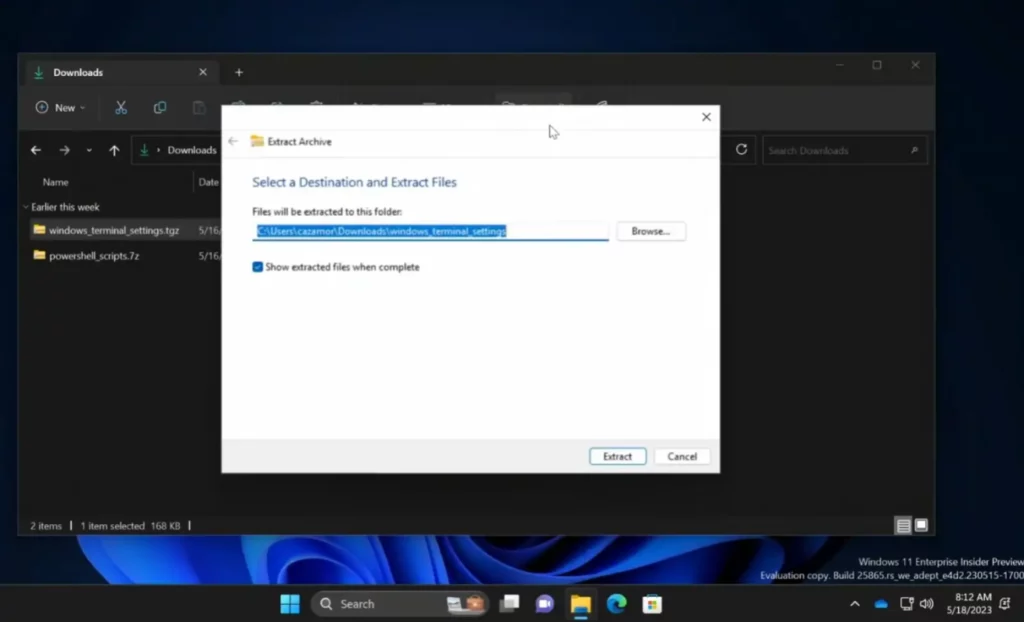
Task: Click the Copy icon in the toolbar
Action: pyautogui.click(x=160, y=107)
